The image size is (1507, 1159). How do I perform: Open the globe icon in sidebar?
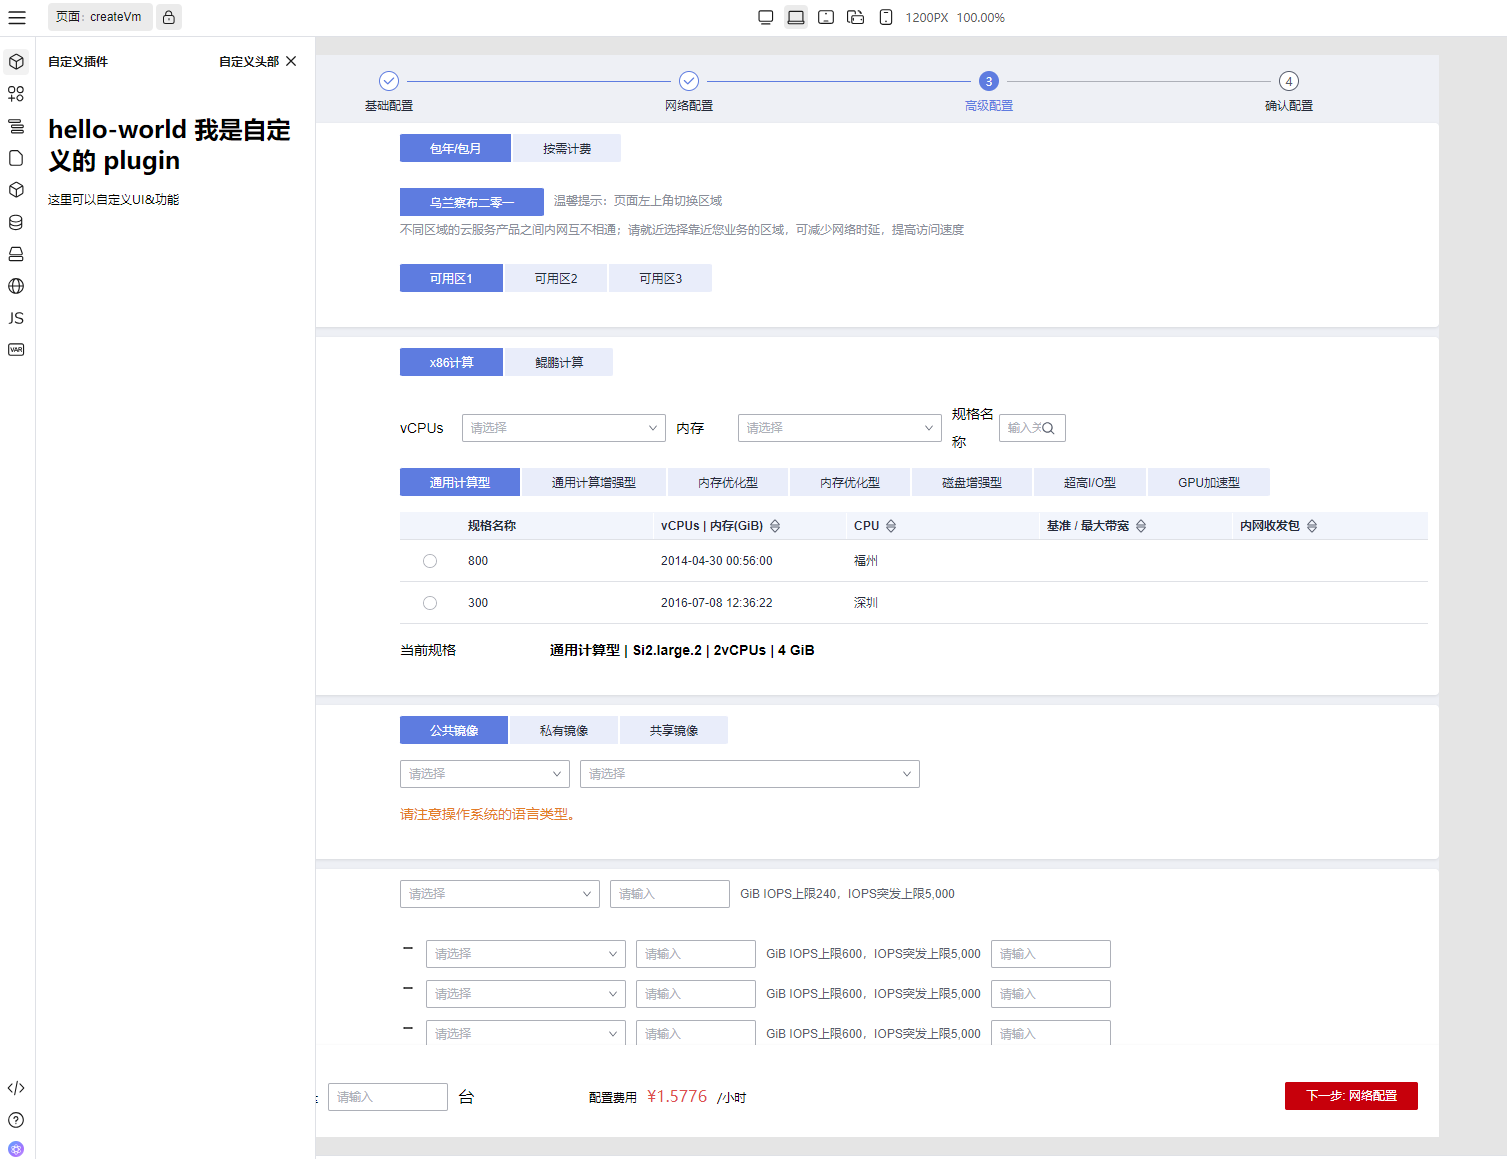[x=16, y=286]
